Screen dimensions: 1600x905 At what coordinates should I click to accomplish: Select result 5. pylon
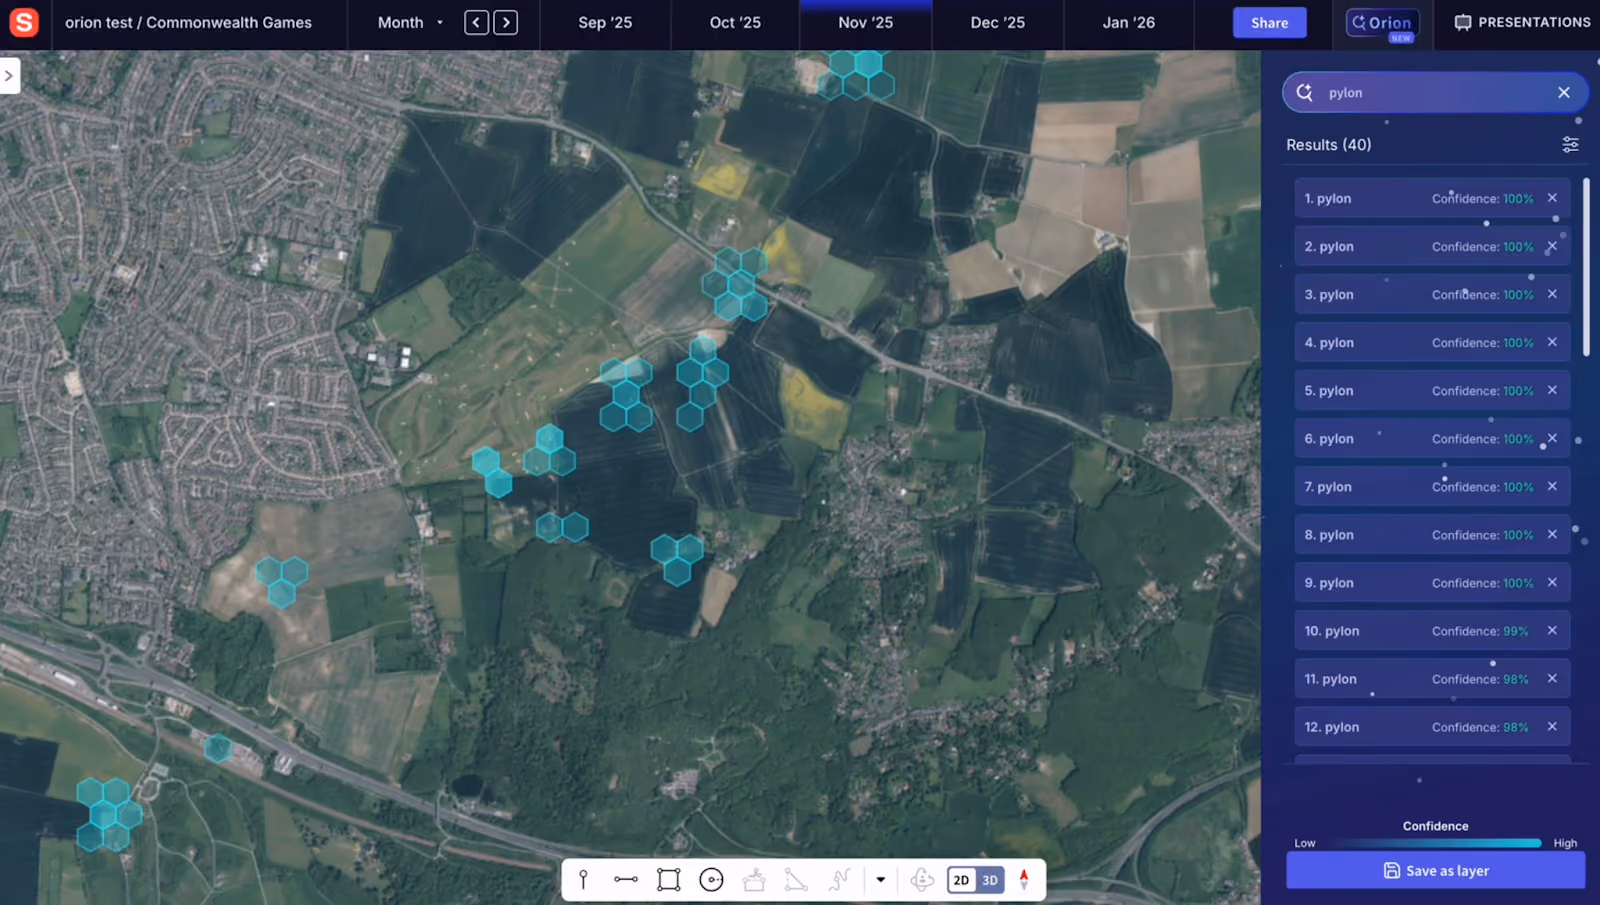coord(1432,390)
